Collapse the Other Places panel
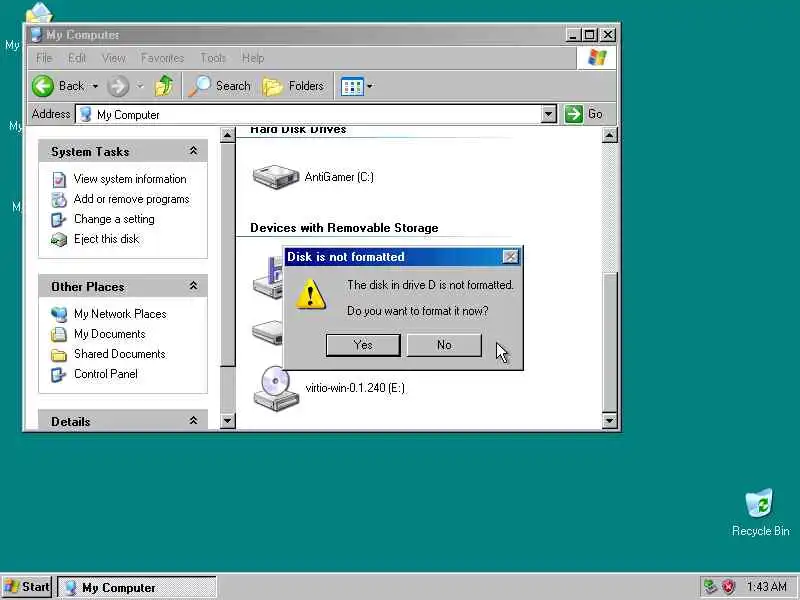The image size is (800, 600). 193,286
